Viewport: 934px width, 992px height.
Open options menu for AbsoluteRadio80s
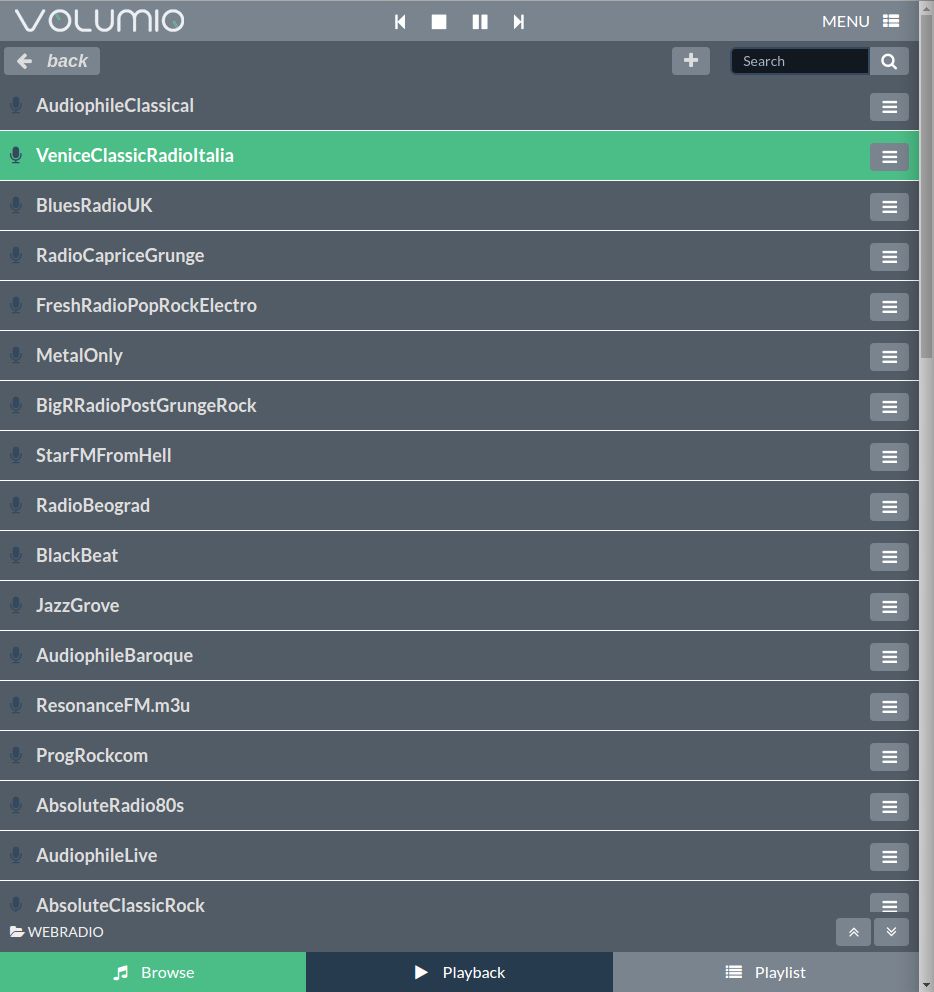(x=889, y=807)
